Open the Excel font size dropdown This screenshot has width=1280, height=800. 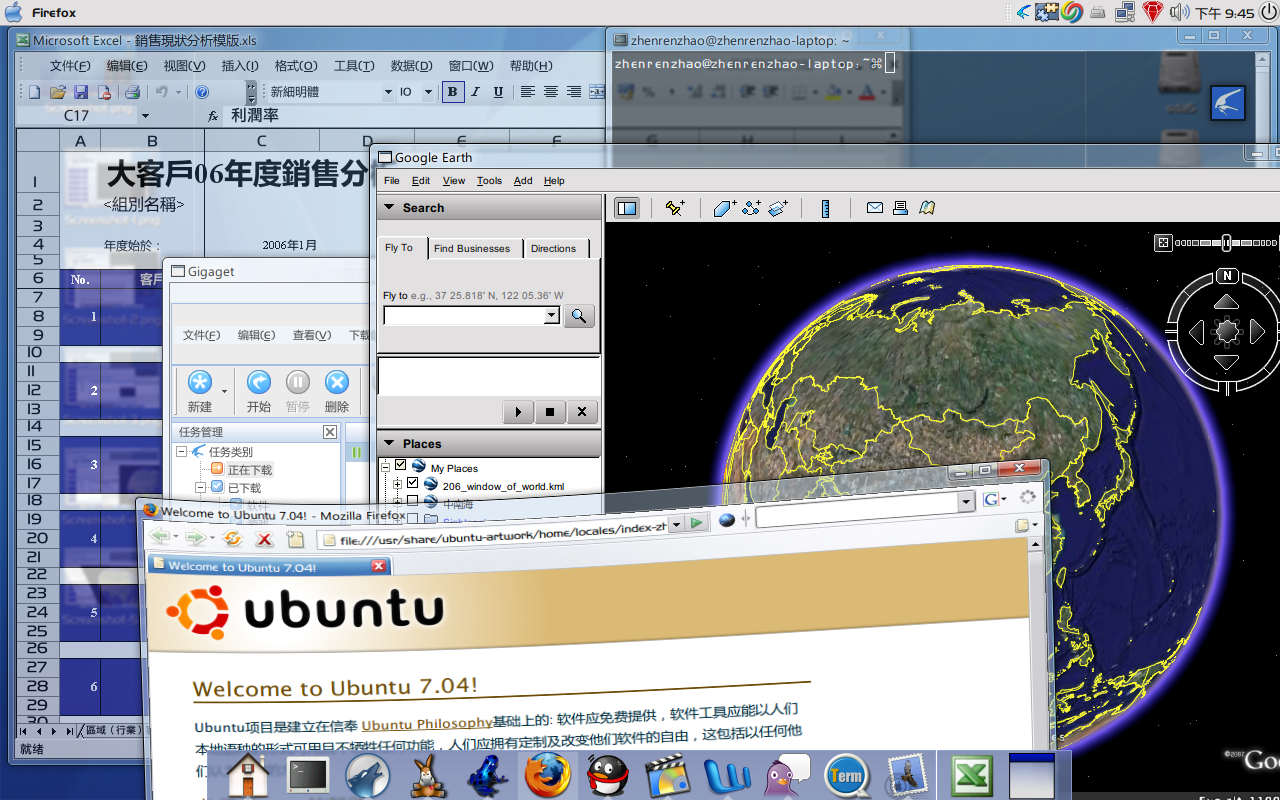[428, 92]
